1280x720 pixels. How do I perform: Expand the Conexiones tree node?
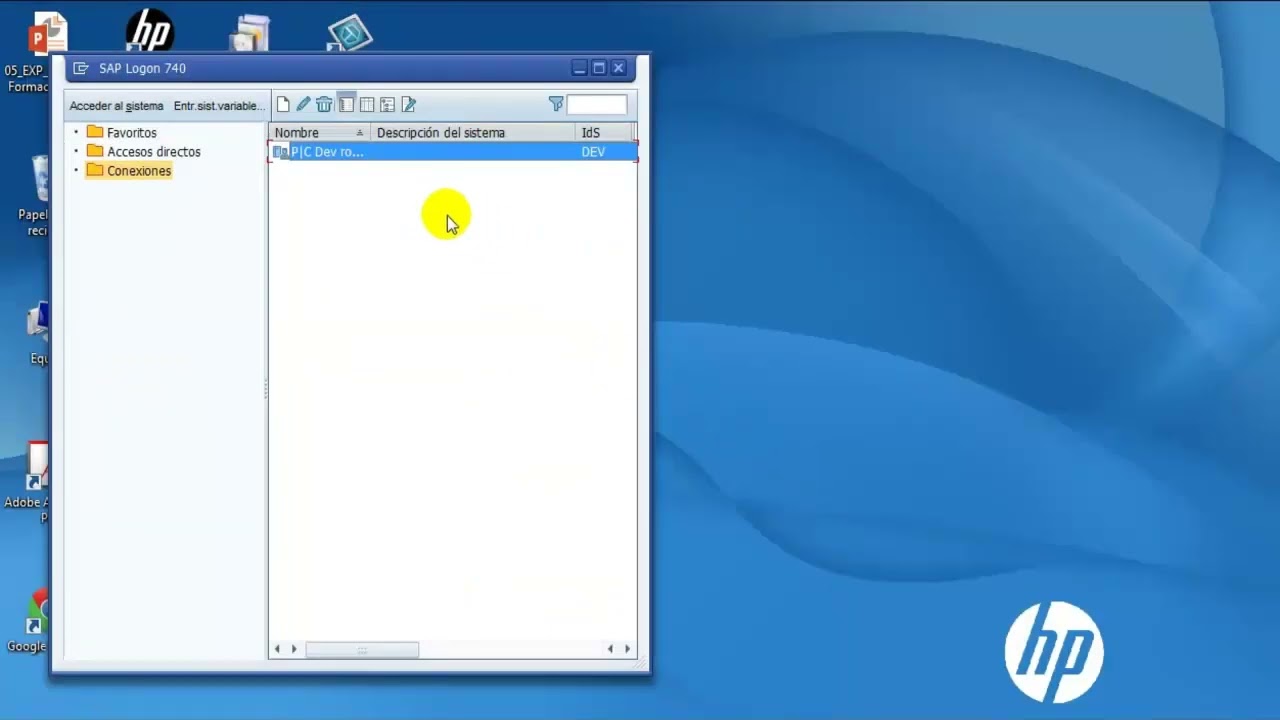point(76,170)
